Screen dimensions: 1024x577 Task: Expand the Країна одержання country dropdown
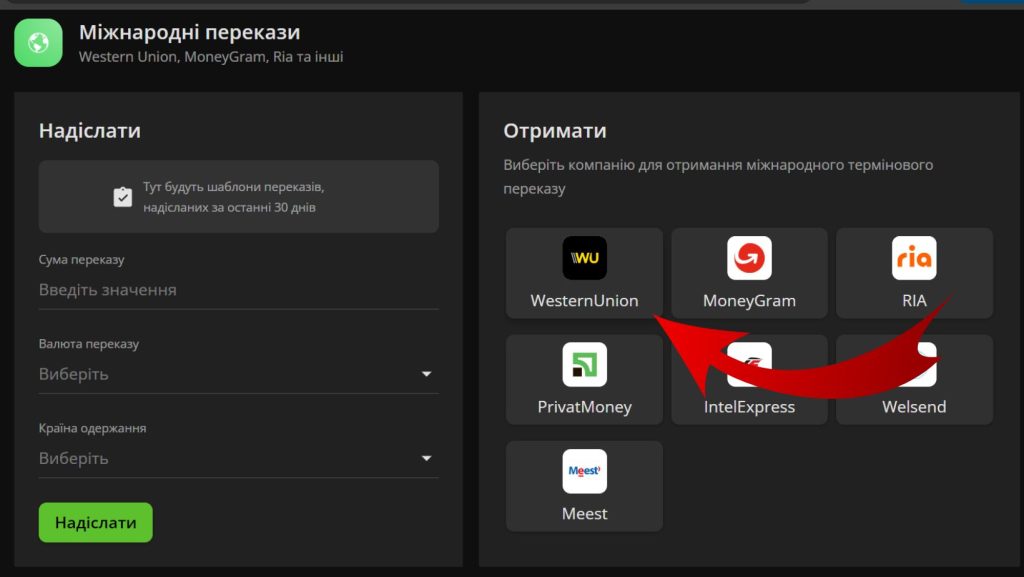(238, 457)
